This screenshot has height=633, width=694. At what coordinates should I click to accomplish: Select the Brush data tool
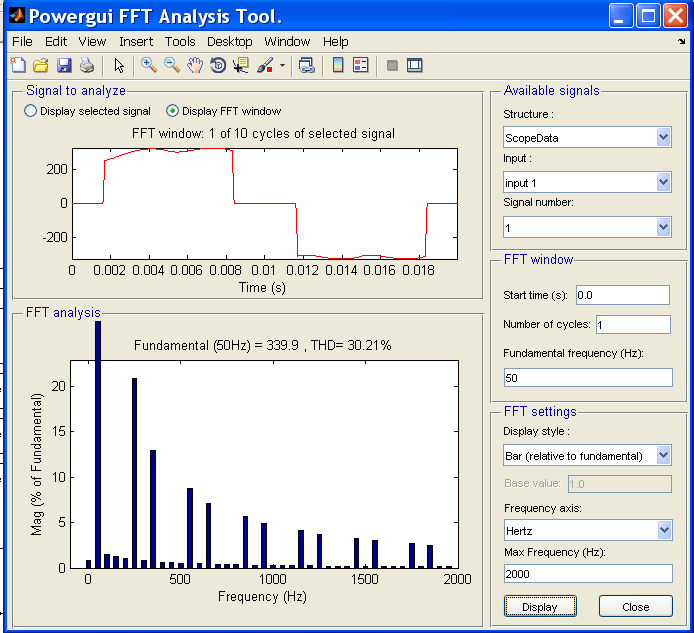click(x=265, y=66)
